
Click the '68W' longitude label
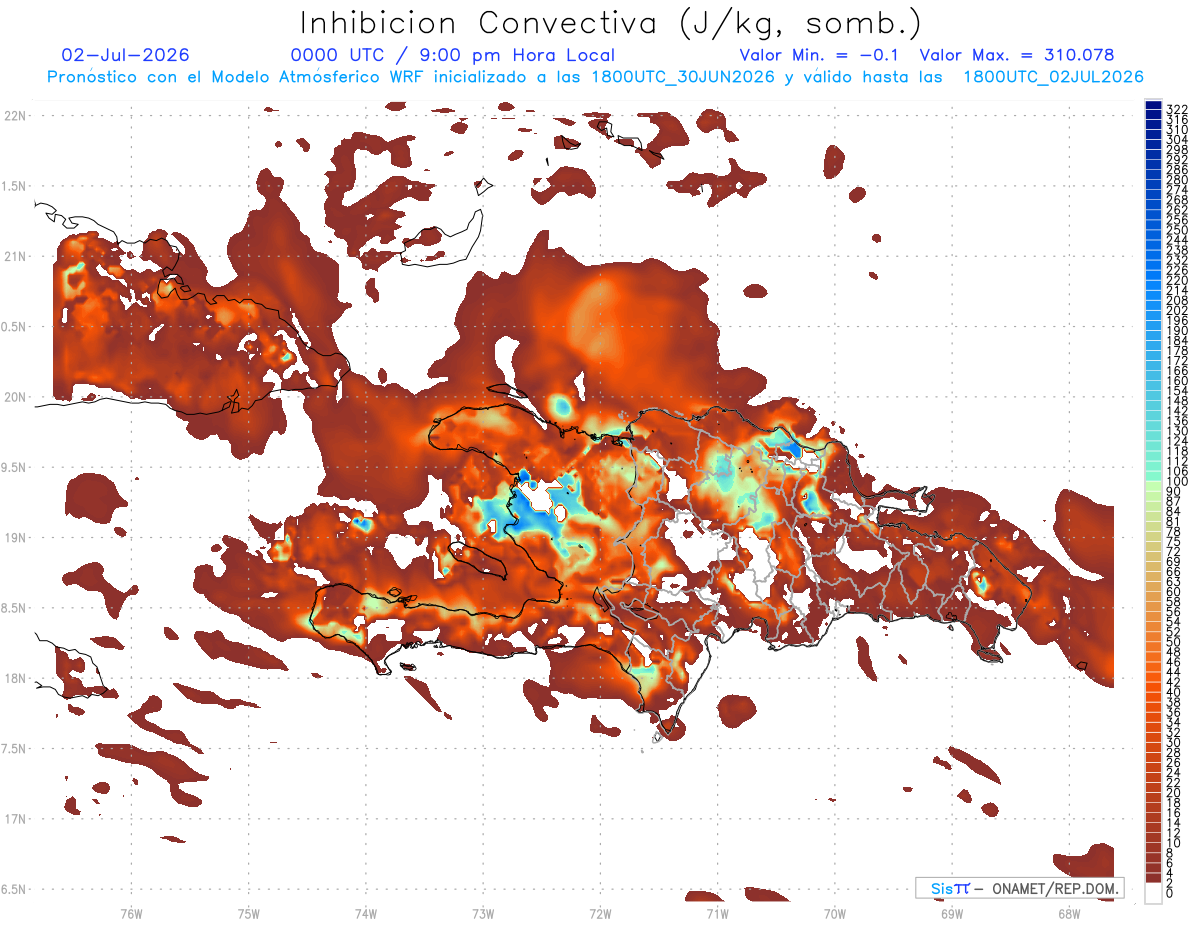1069,912
